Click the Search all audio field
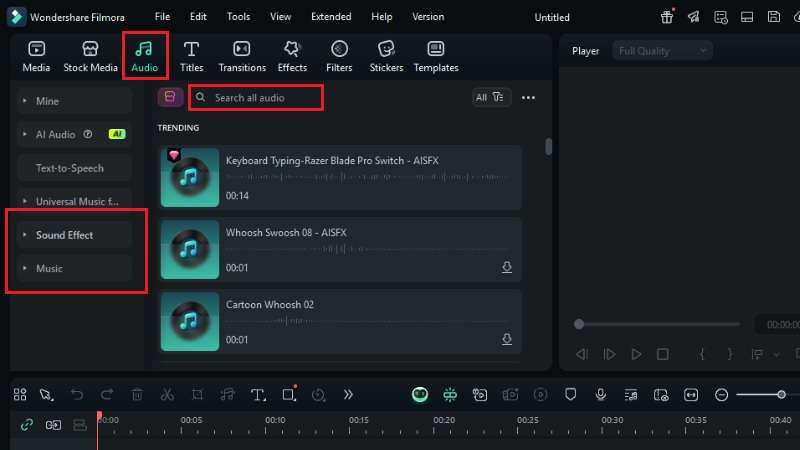The image size is (800, 450). (x=256, y=97)
